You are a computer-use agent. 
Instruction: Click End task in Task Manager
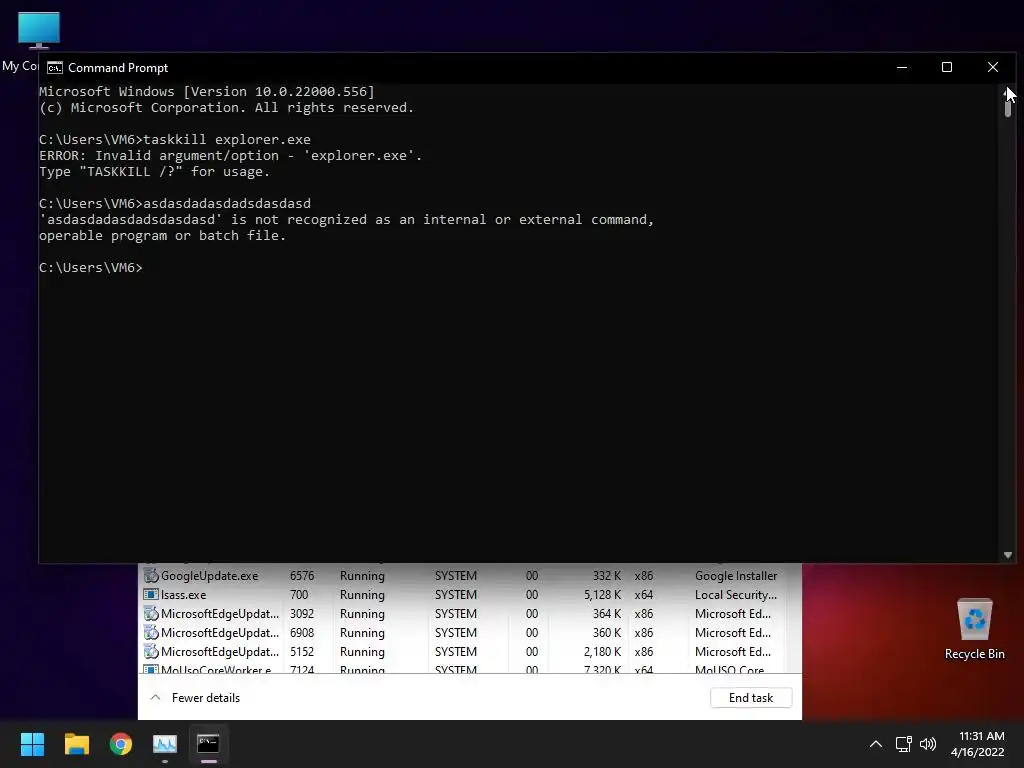pos(751,697)
